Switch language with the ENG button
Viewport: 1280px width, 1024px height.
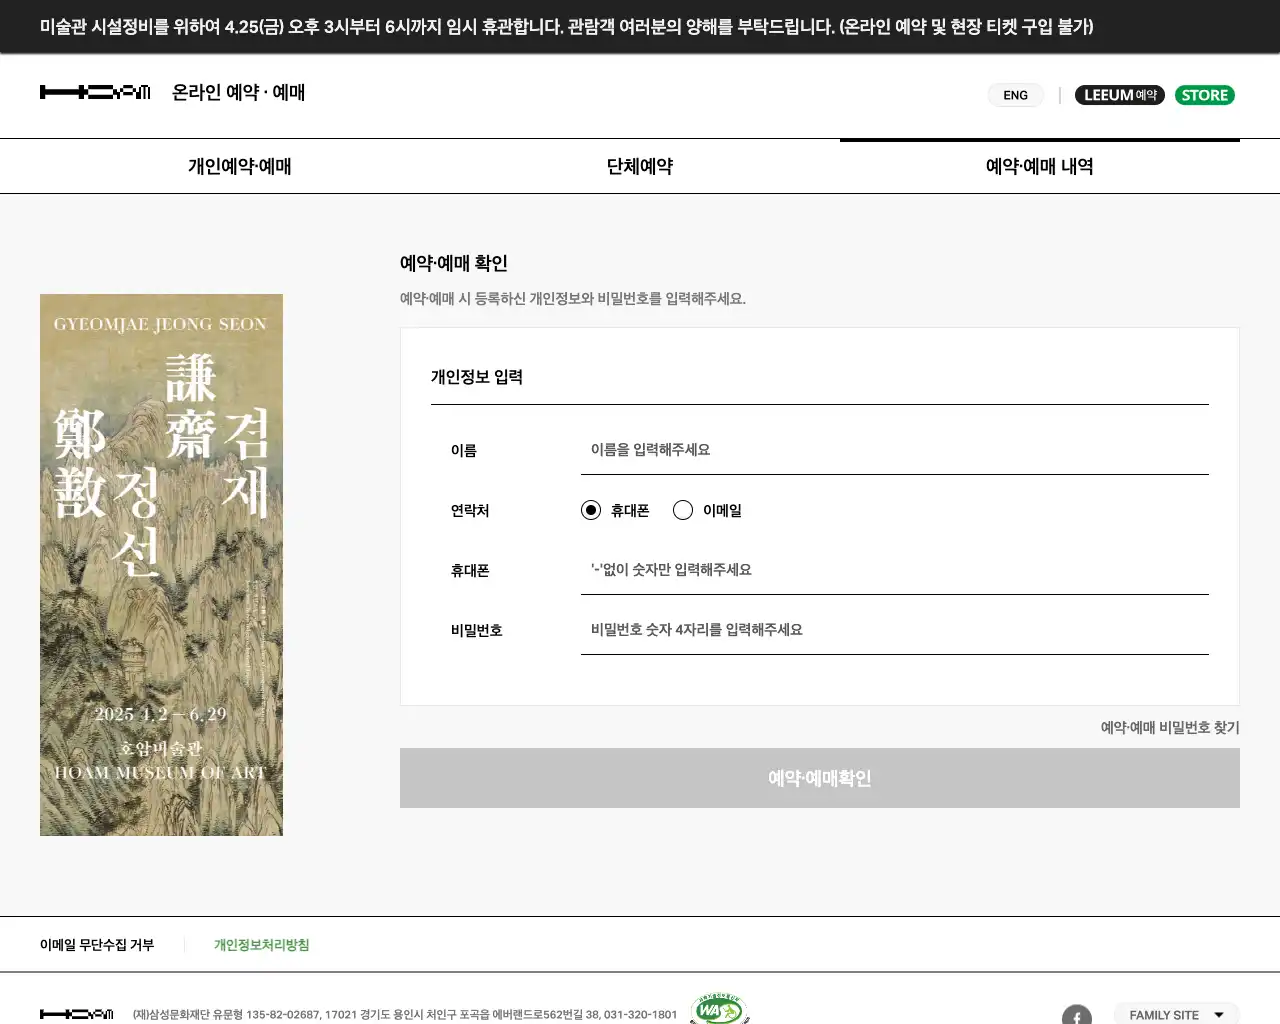click(x=1015, y=95)
